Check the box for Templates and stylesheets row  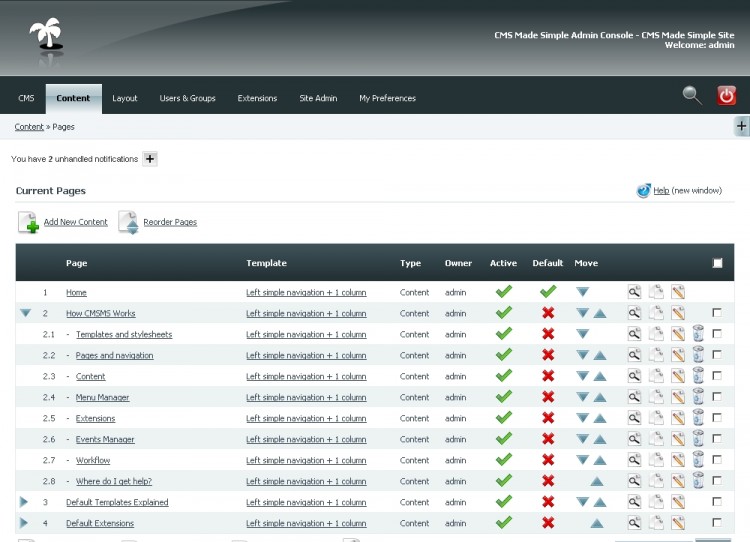click(717, 333)
